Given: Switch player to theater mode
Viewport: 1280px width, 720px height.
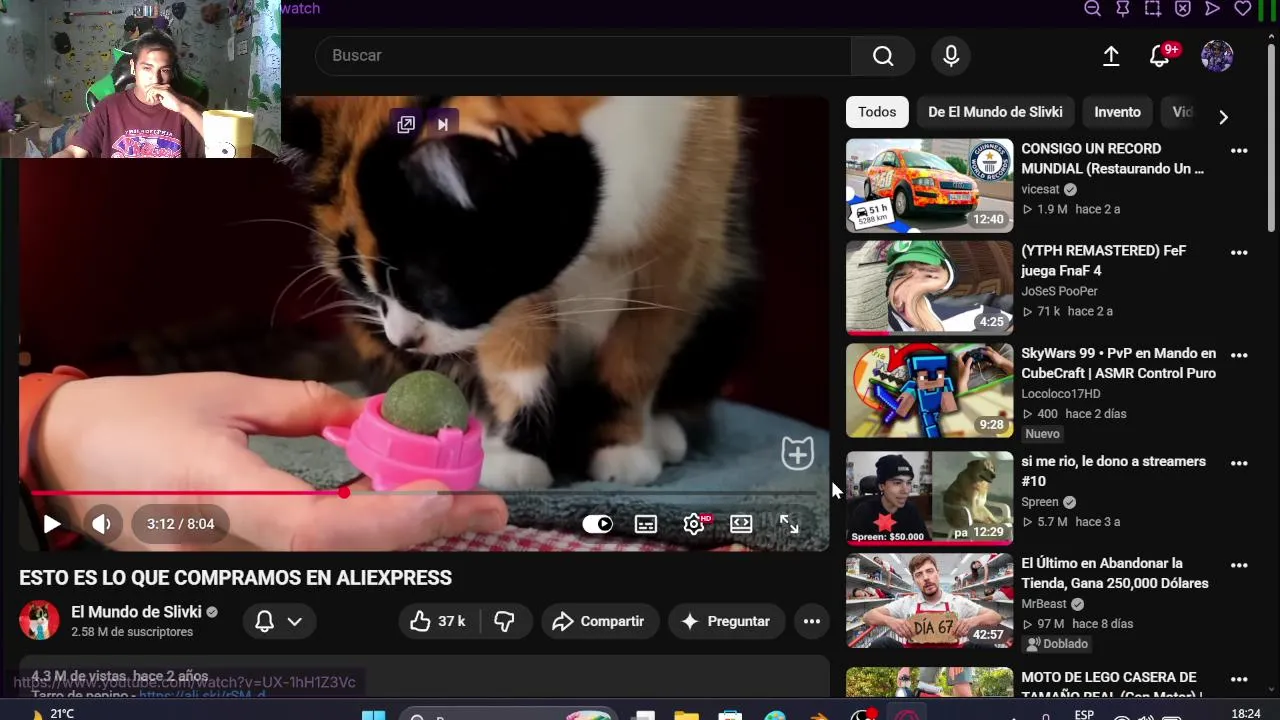Looking at the screenshot, I should (x=741, y=524).
